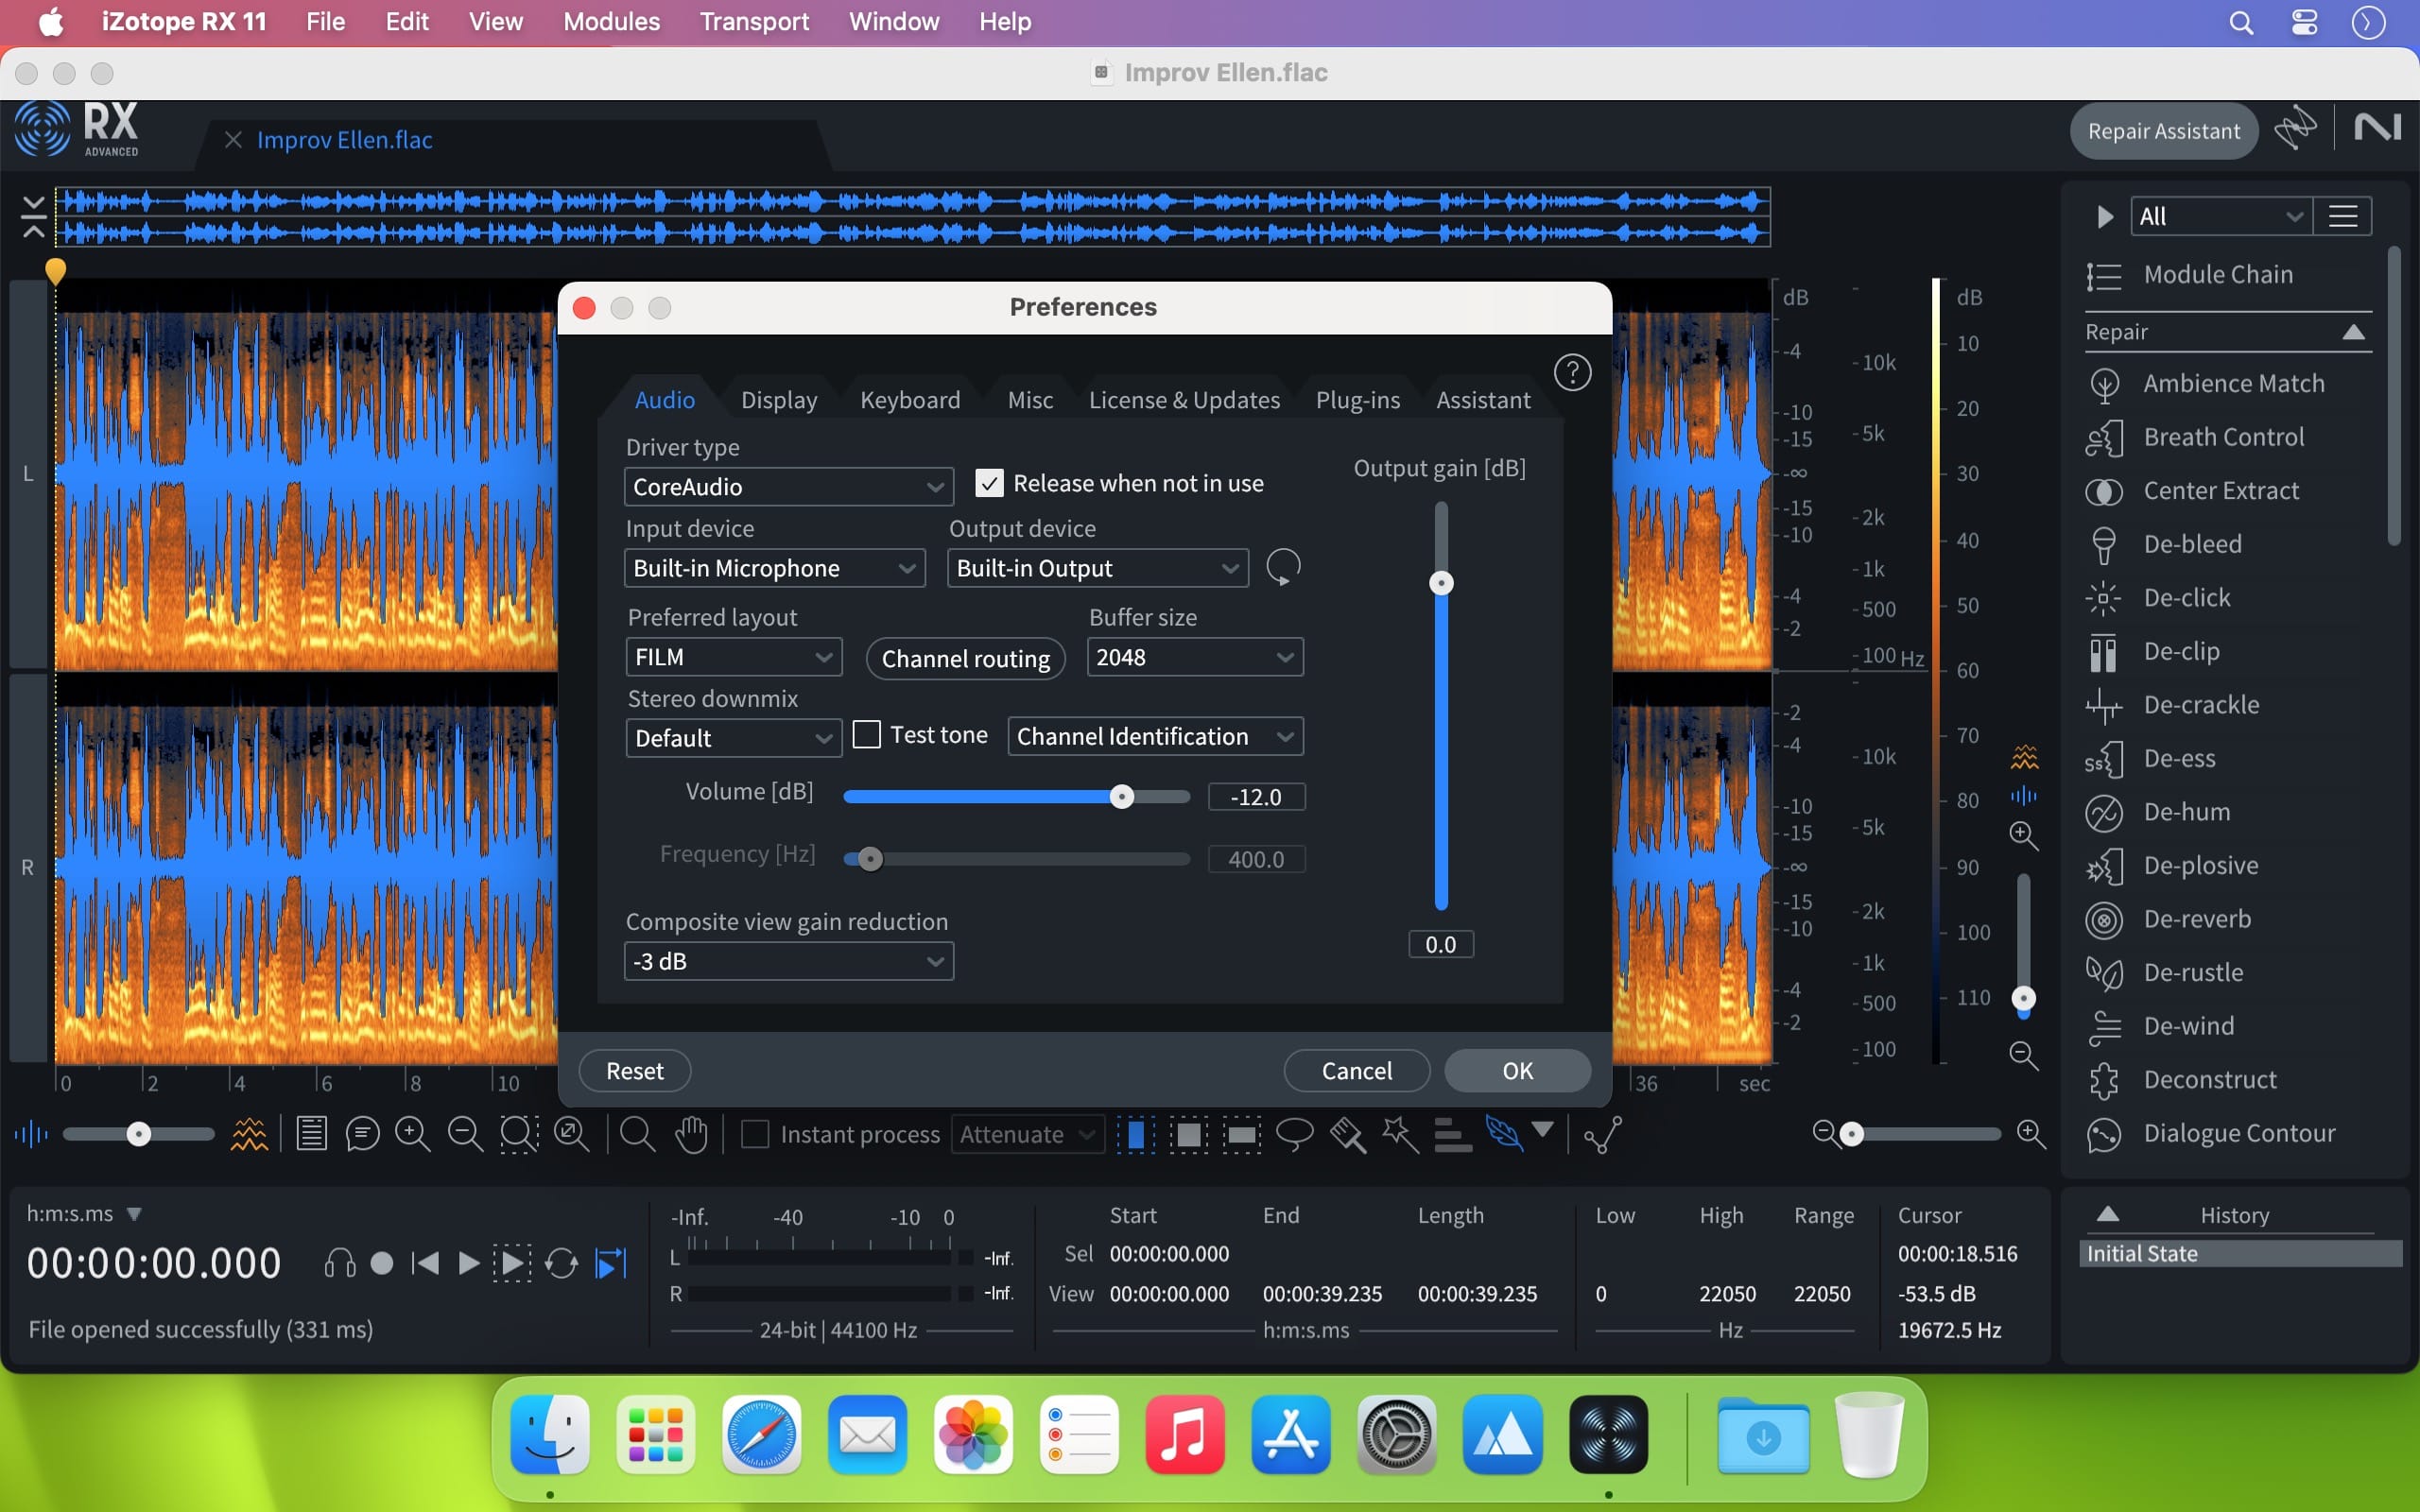Click the Repair Assistant button
This screenshot has width=2420, height=1512.
[x=2162, y=129]
